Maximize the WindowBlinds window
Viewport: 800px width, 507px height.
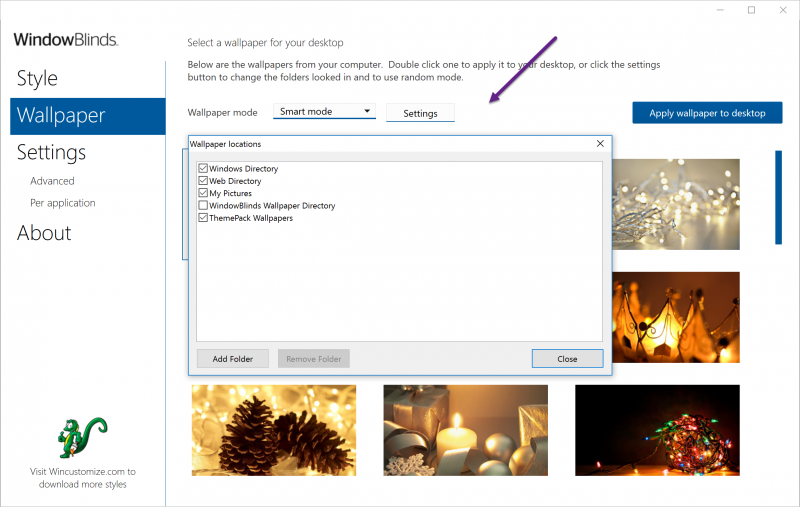pyautogui.click(x=751, y=10)
